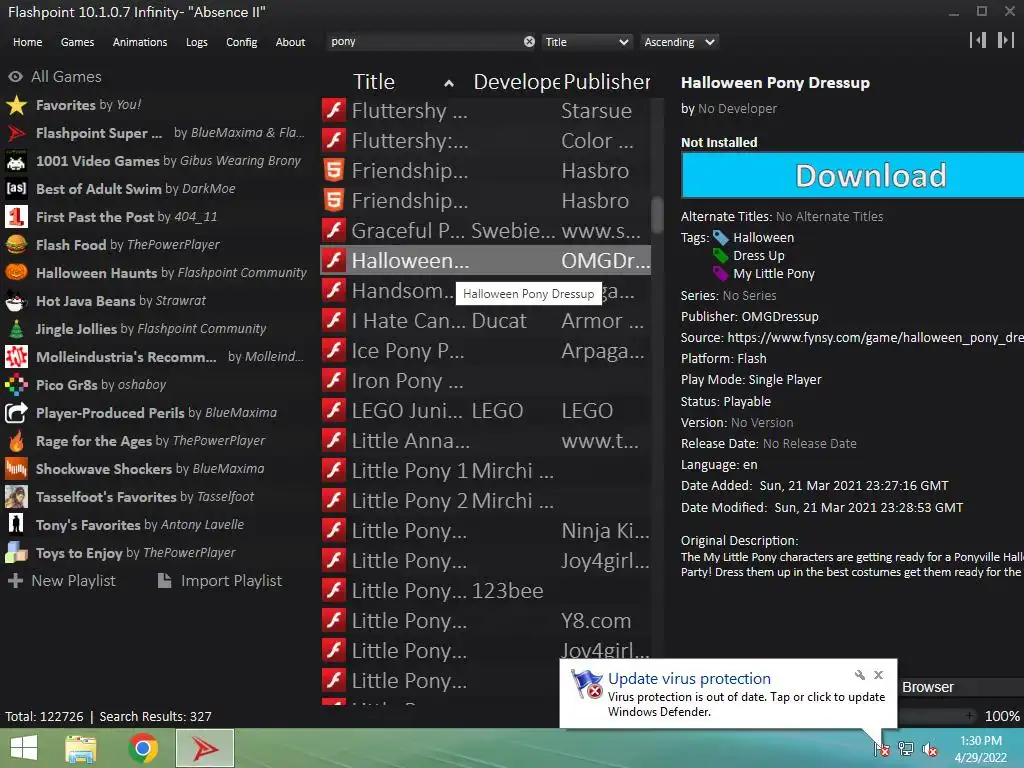
Task: Select the I Hate Can... row
Action: (486, 321)
